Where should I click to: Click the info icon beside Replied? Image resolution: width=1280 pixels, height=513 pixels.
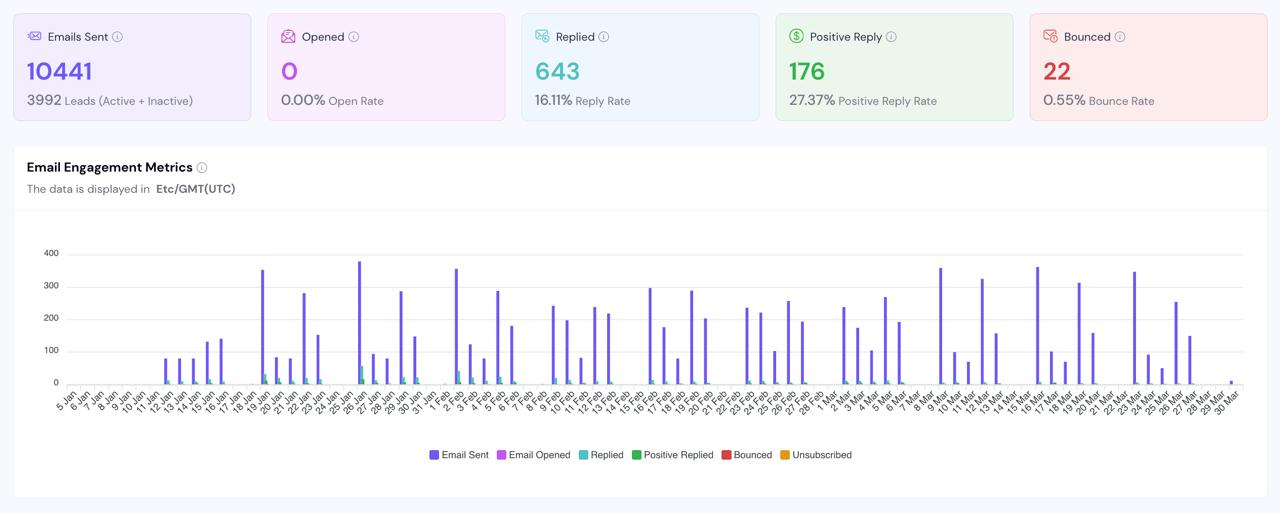[603, 37]
